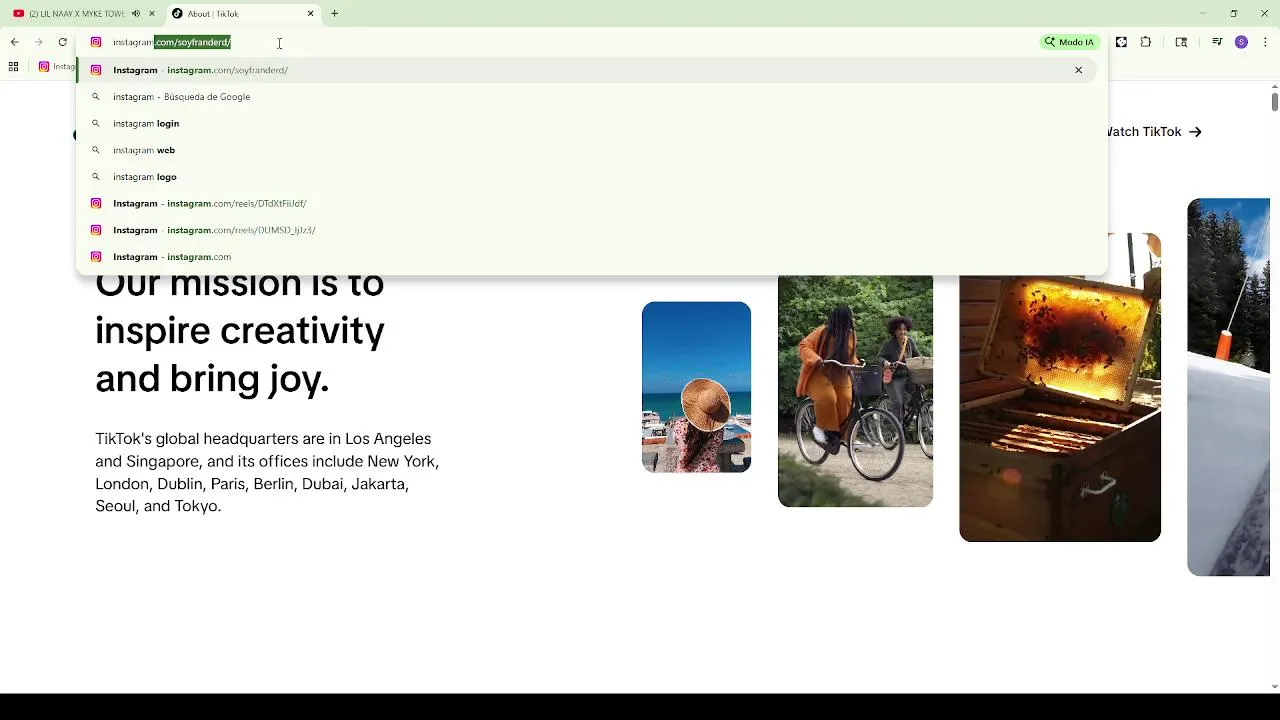The image size is (1280, 720).
Task: Click the 'Our mission is to inspire creativity' heading
Action: [240, 331]
